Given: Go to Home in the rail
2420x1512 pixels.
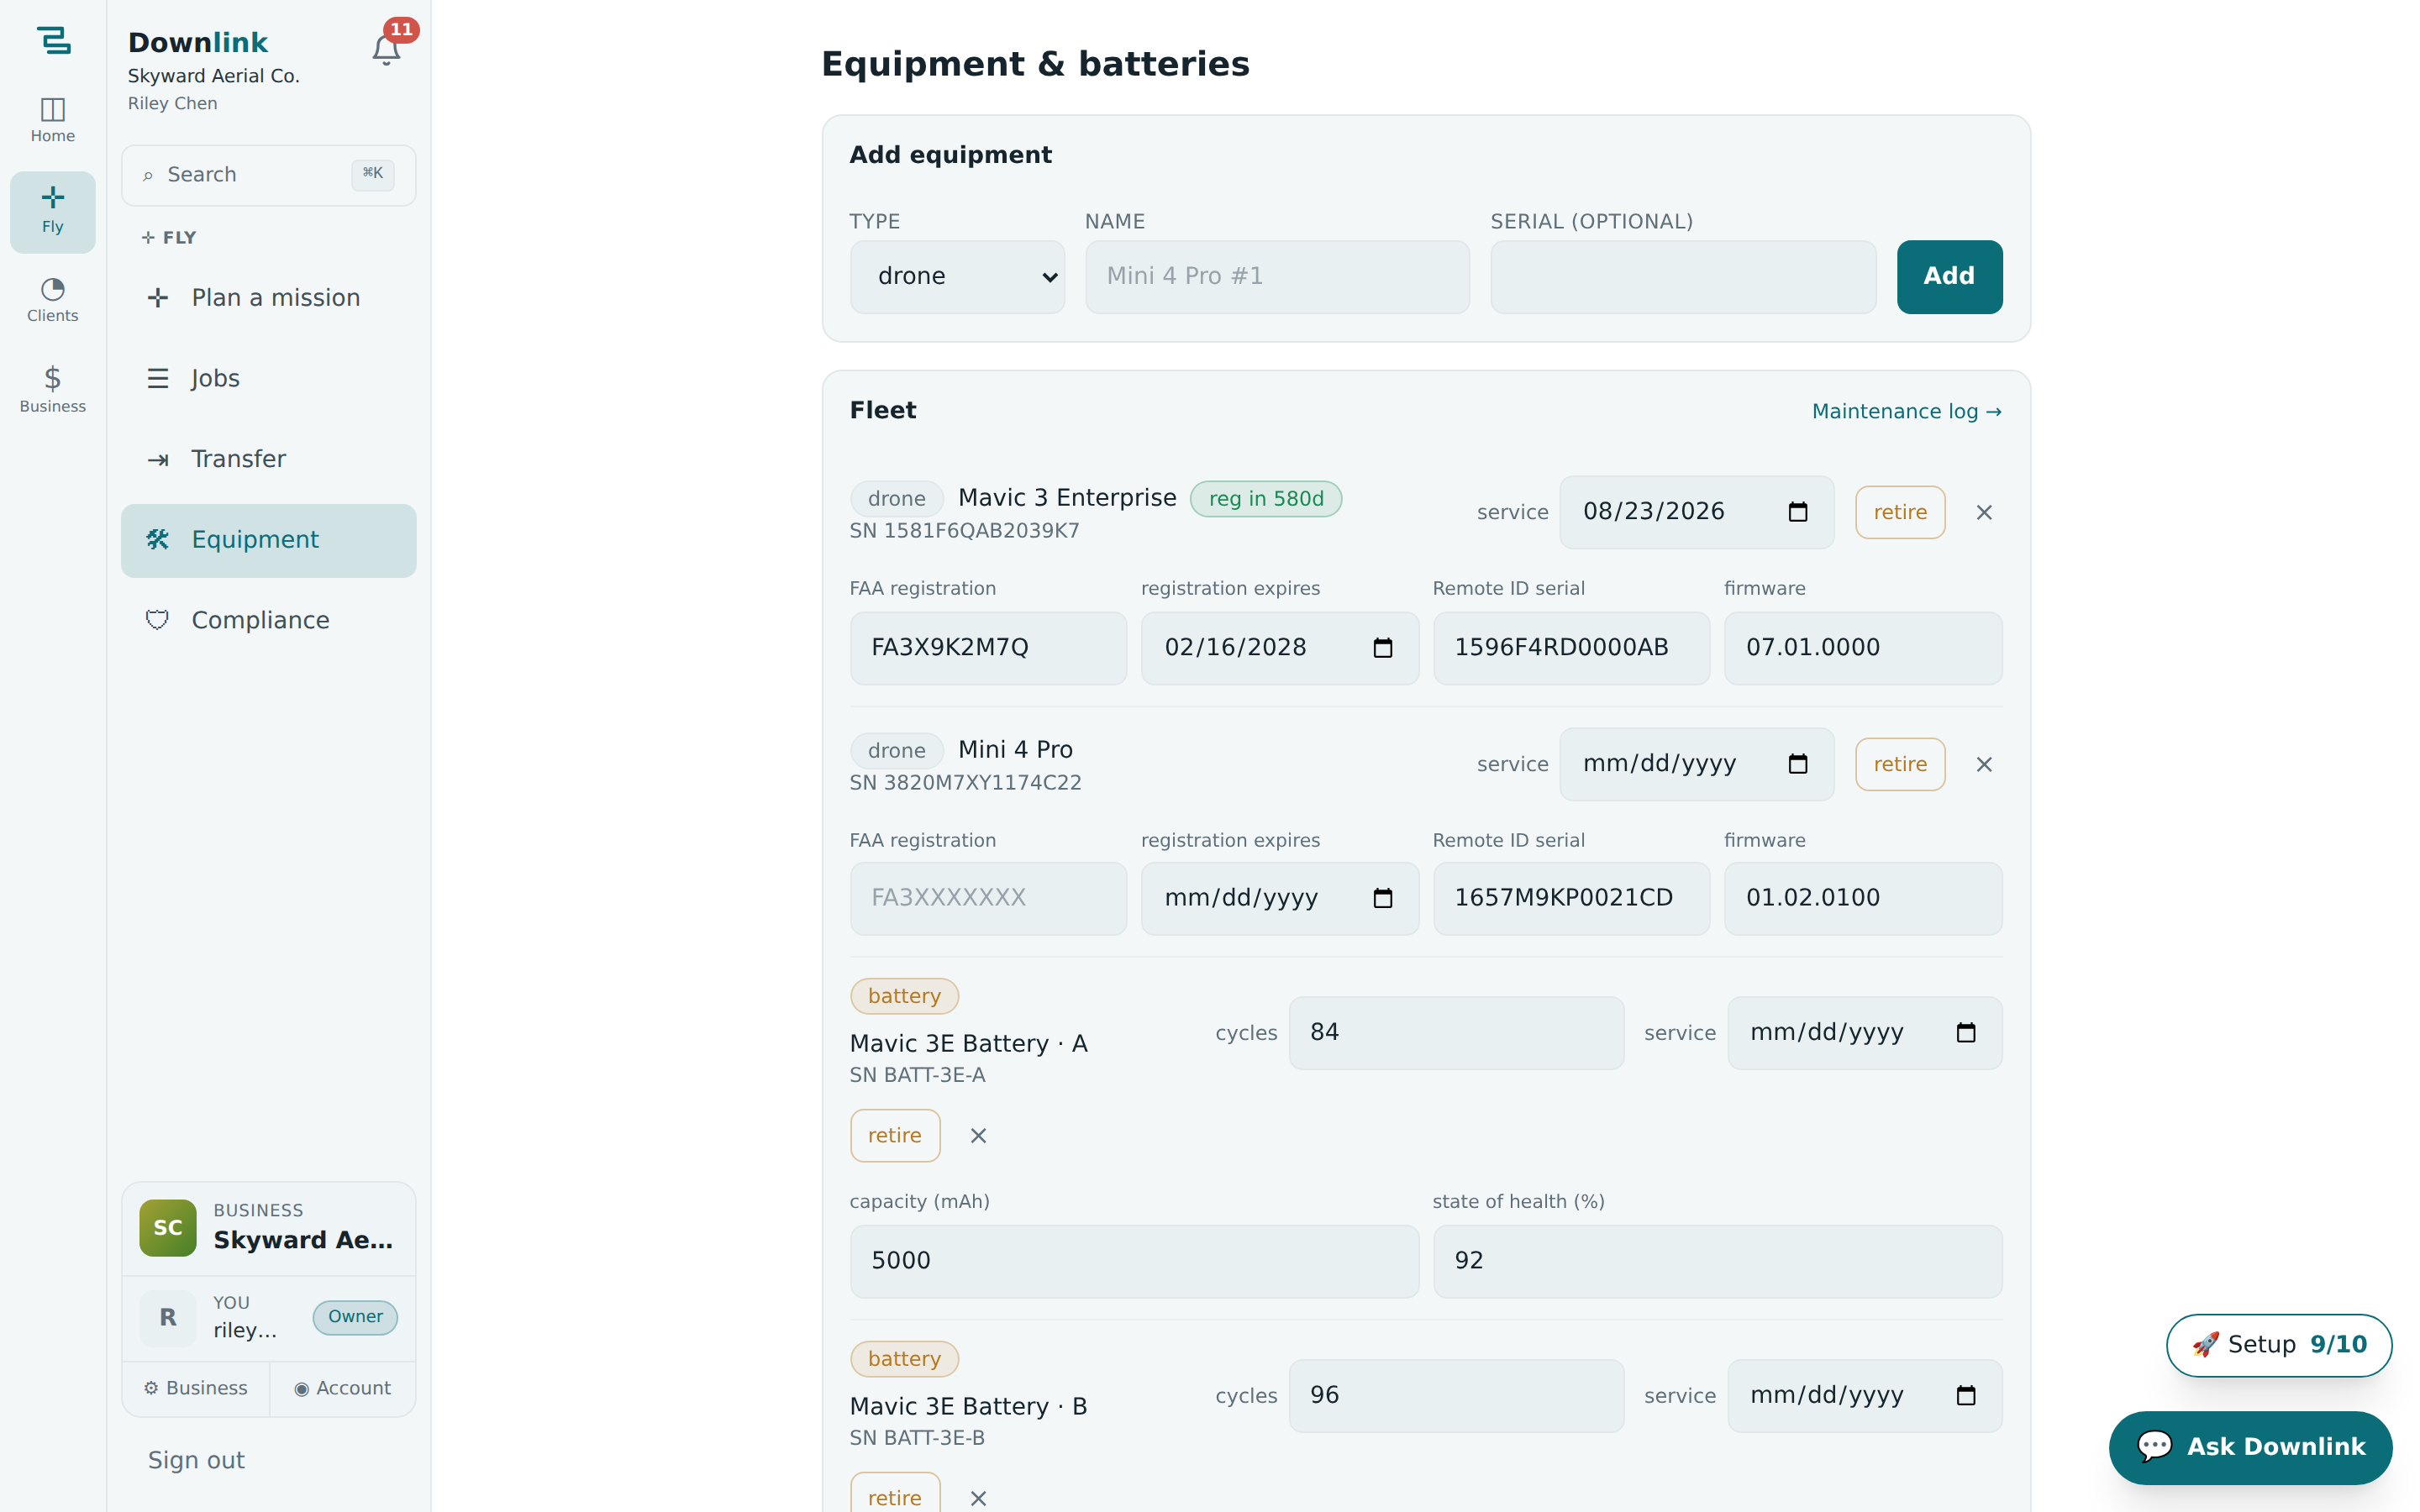Looking at the screenshot, I should point(53,120).
